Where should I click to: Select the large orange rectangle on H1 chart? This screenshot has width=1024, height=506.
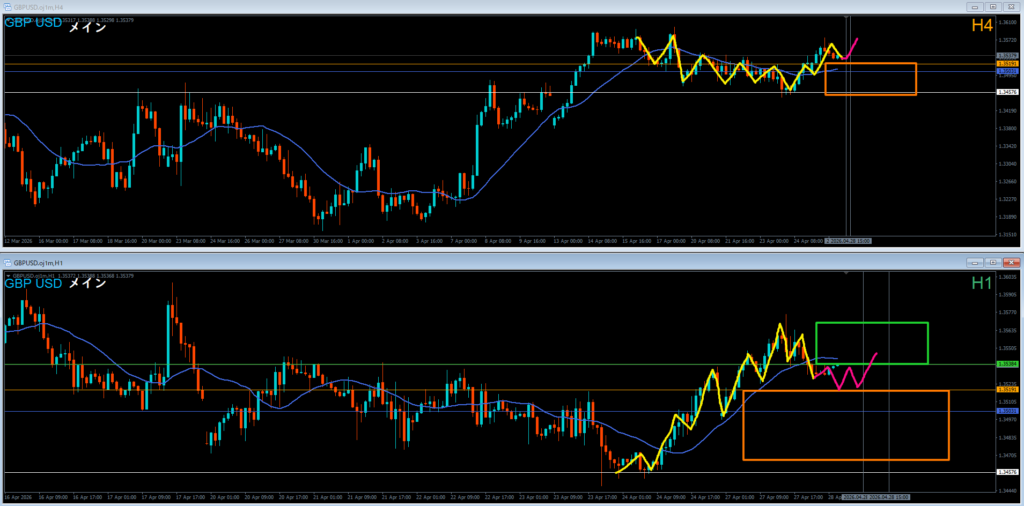pos(846,425)
